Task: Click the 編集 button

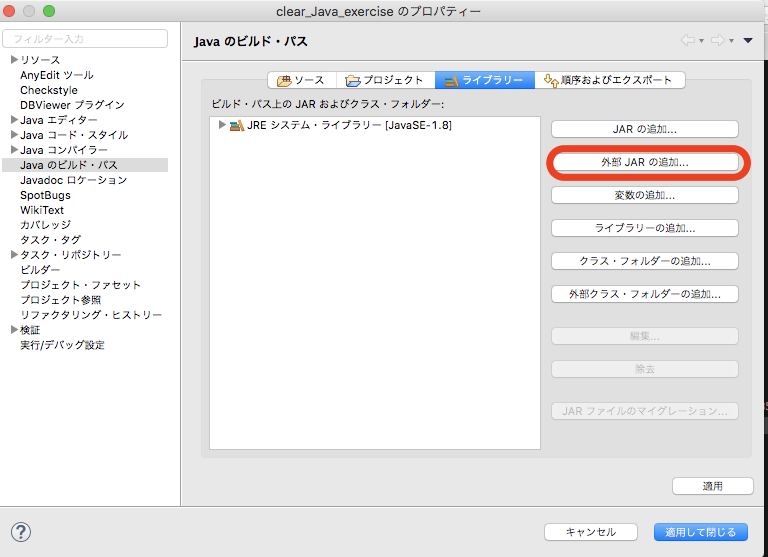Action: tap(645, 336)
